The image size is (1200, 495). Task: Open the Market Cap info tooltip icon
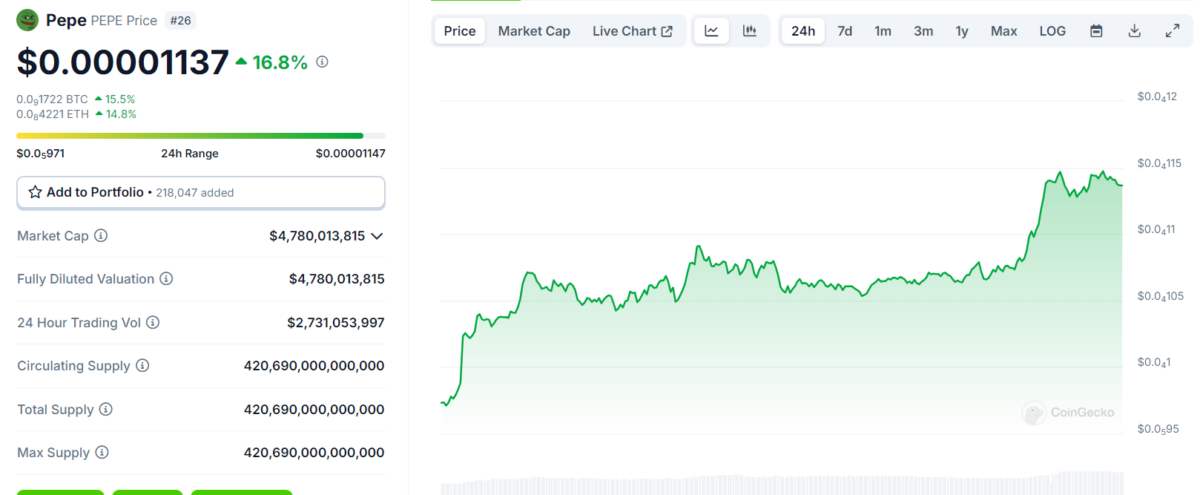click(x=101, y=236)
